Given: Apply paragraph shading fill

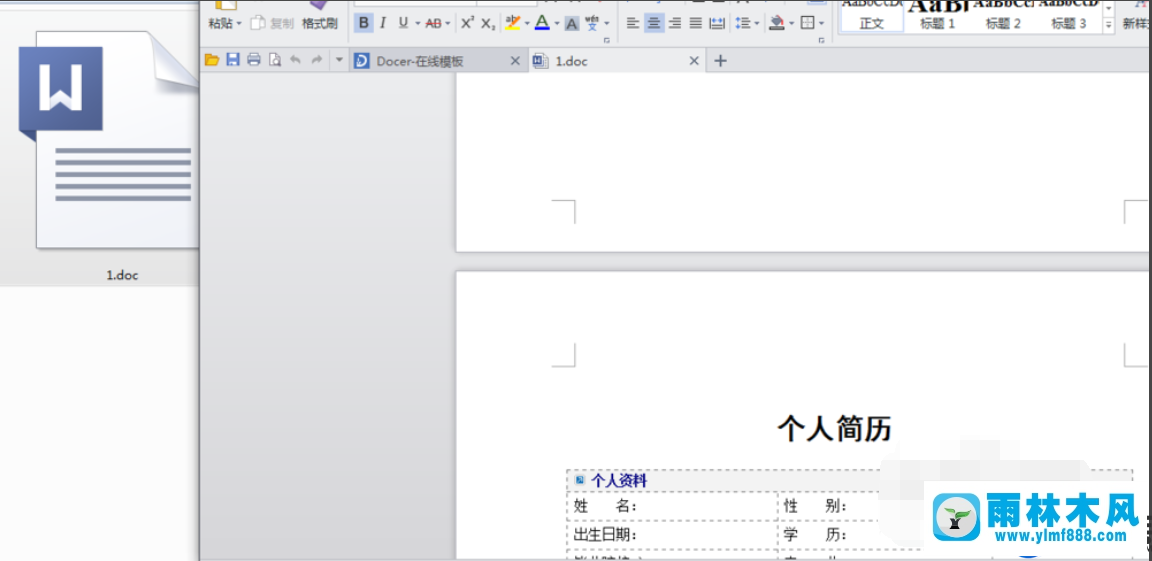Looking at the screenshot, I should (777, 23).
